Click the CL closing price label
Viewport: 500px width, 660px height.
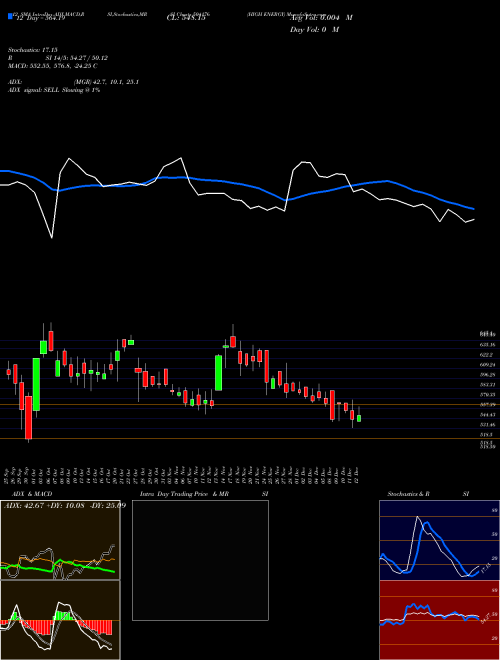tap(186, 18)
